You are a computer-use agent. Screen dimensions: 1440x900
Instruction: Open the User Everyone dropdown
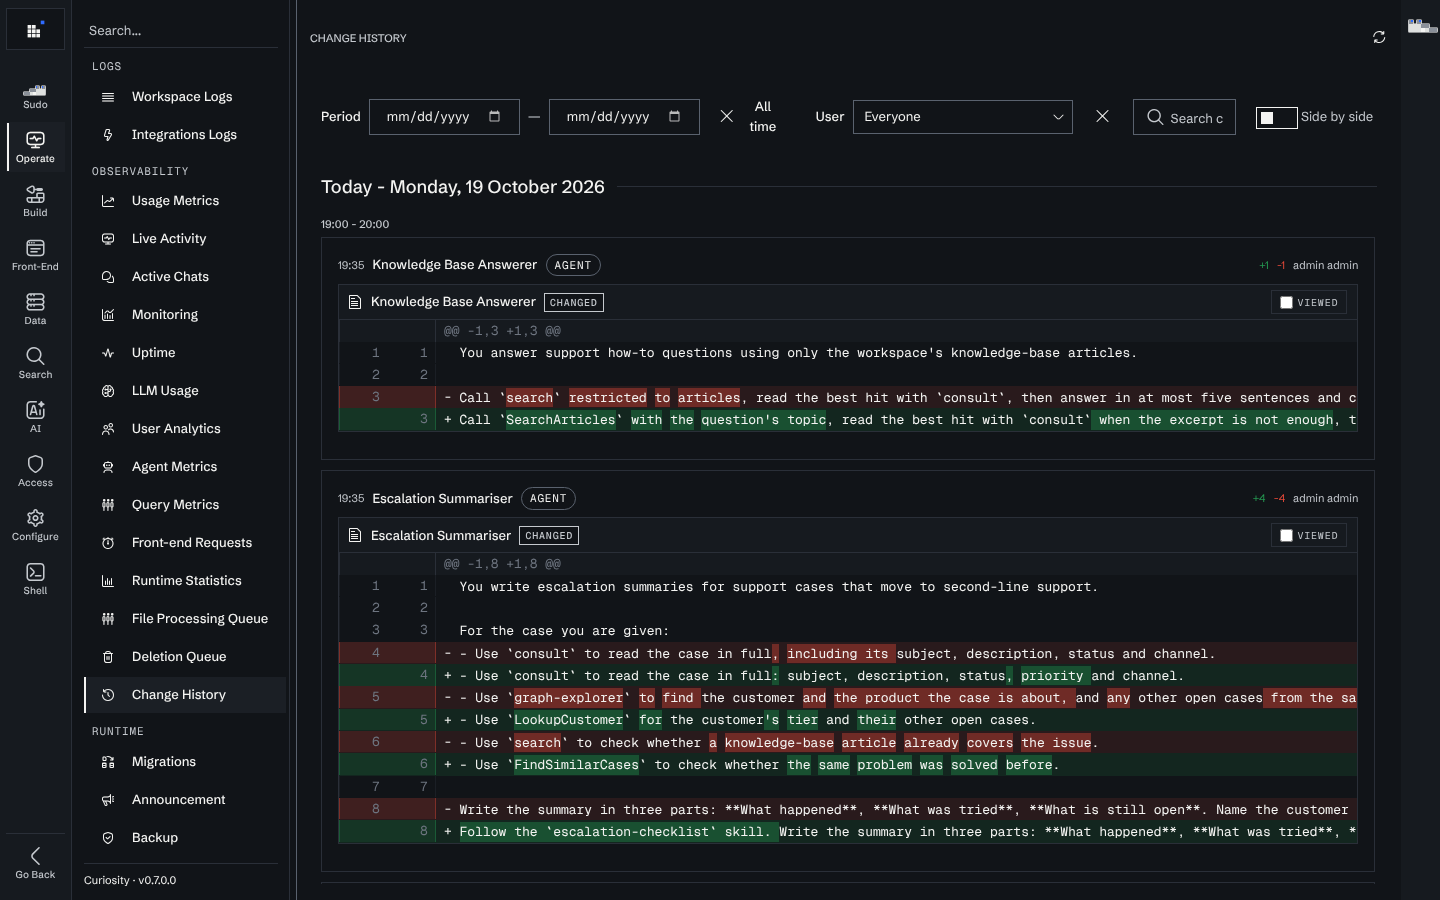(x=963, y=117)
